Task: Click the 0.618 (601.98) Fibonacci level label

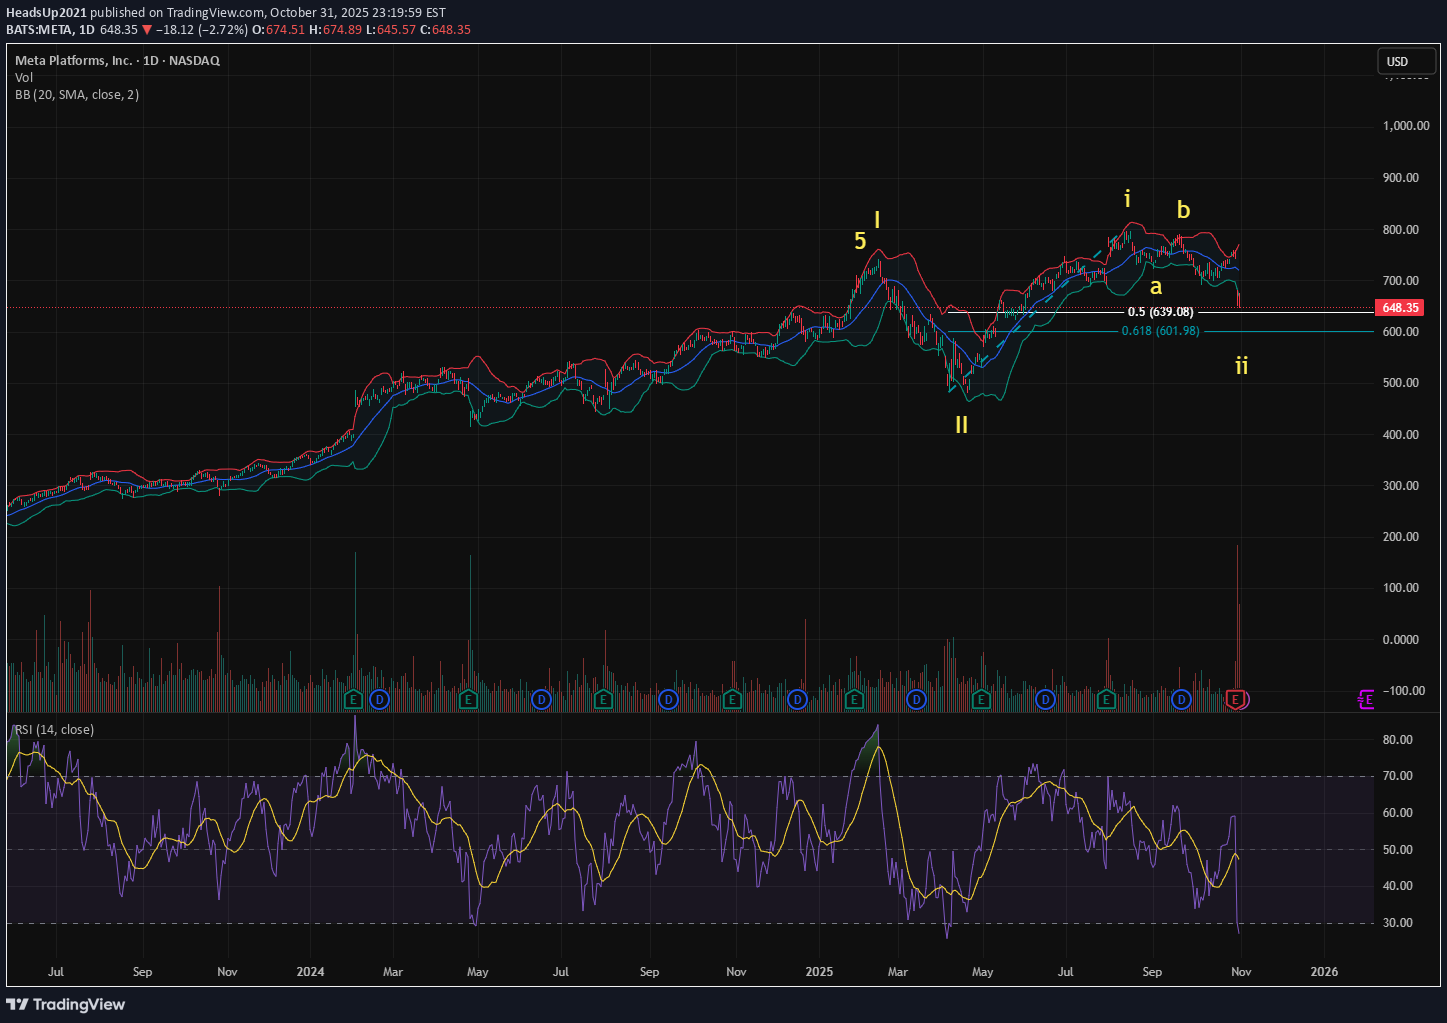Action: (x=1160, y=331)
